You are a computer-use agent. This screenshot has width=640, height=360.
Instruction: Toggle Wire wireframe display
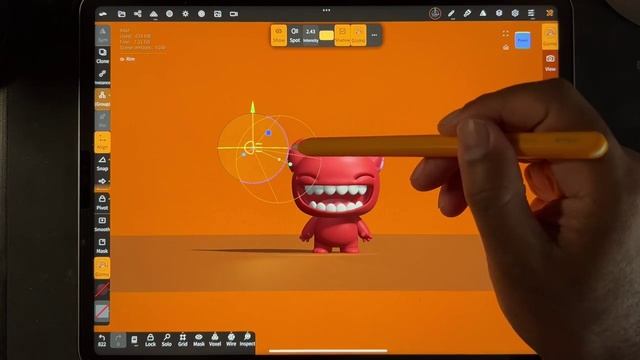[x=231, y=340]
